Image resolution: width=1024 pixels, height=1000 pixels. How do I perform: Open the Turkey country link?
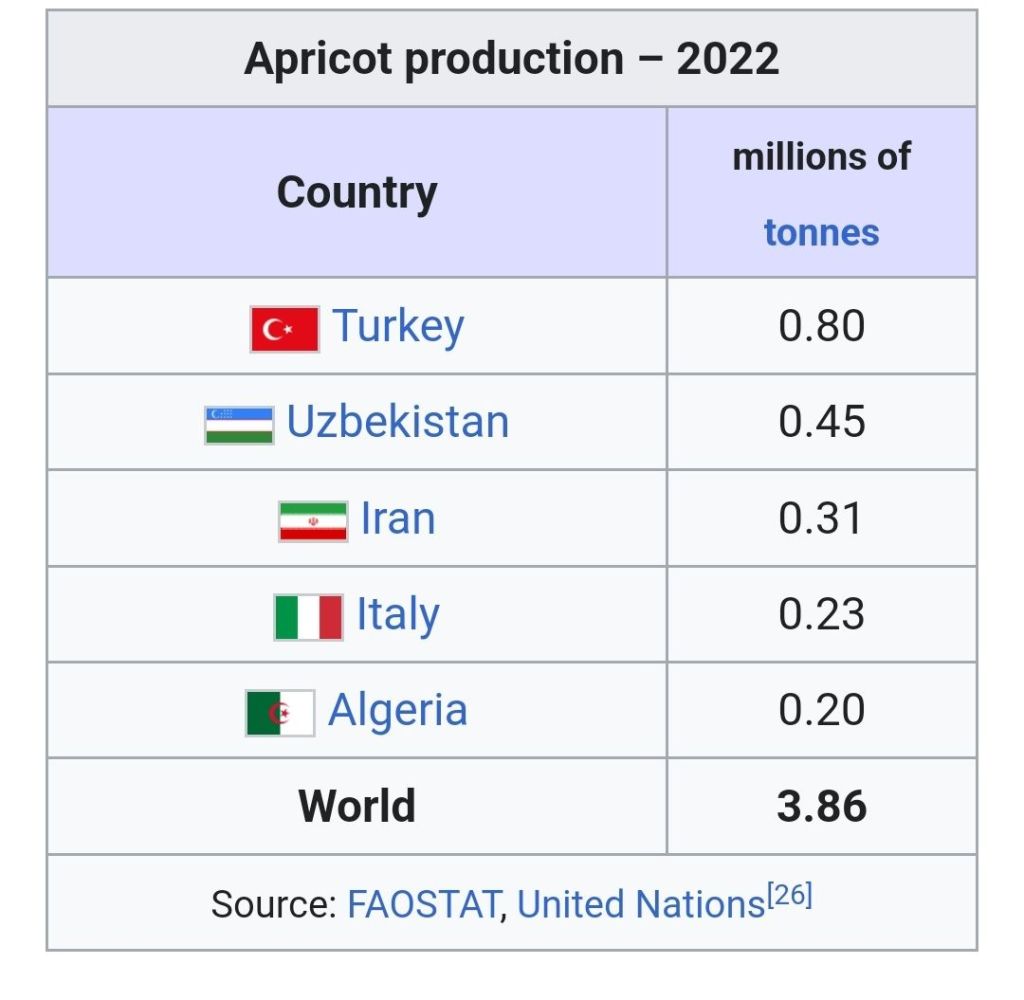point(398,326)
